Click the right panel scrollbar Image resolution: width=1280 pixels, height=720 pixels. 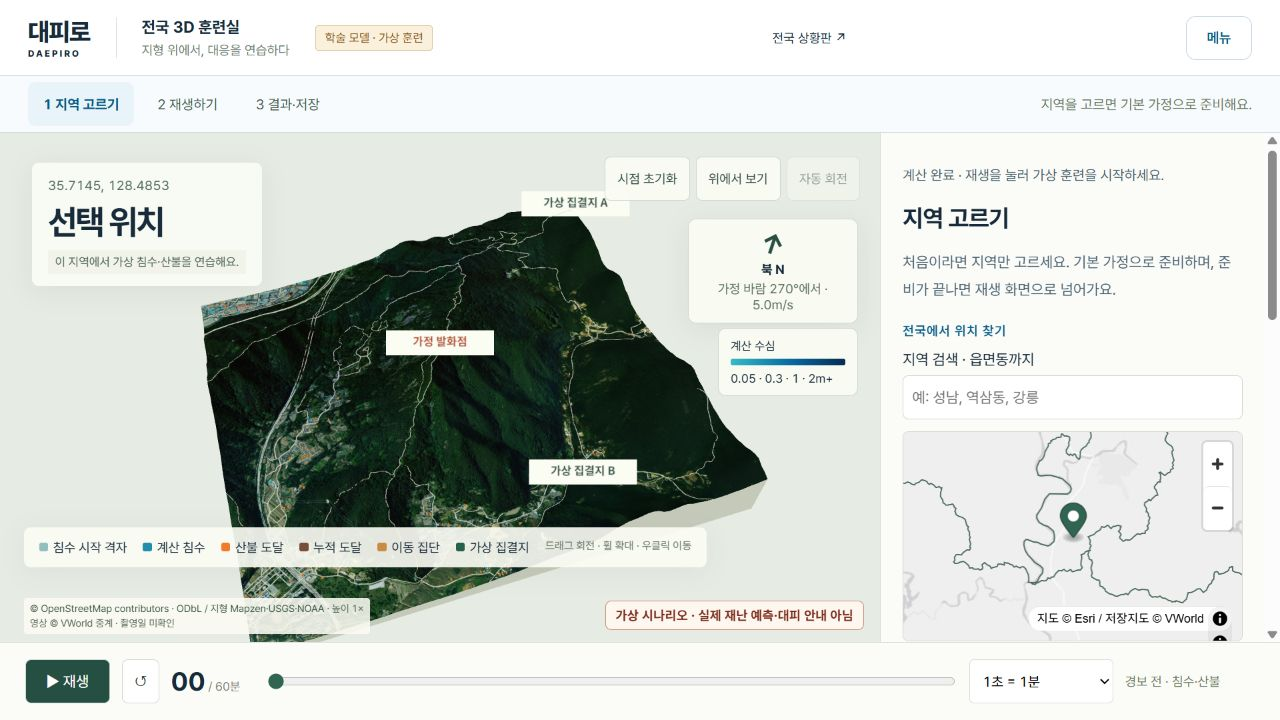1272,235
